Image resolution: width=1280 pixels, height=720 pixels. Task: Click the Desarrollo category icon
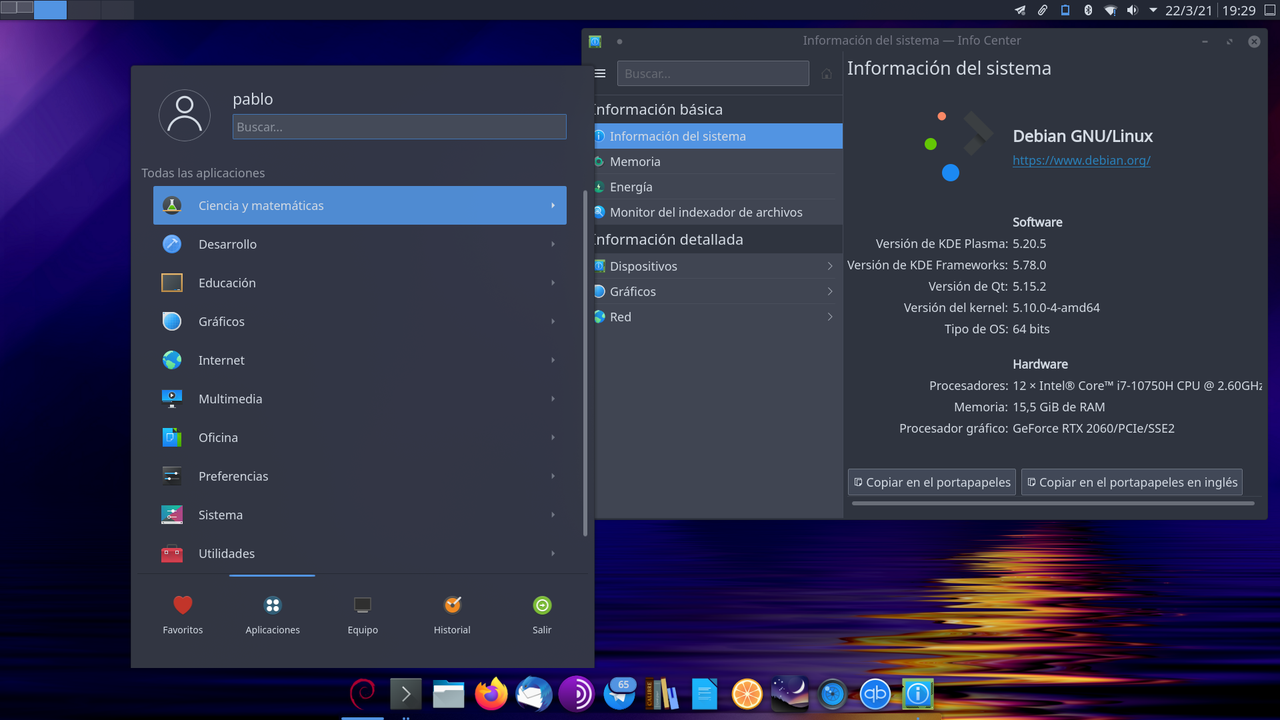coord(172,244)
